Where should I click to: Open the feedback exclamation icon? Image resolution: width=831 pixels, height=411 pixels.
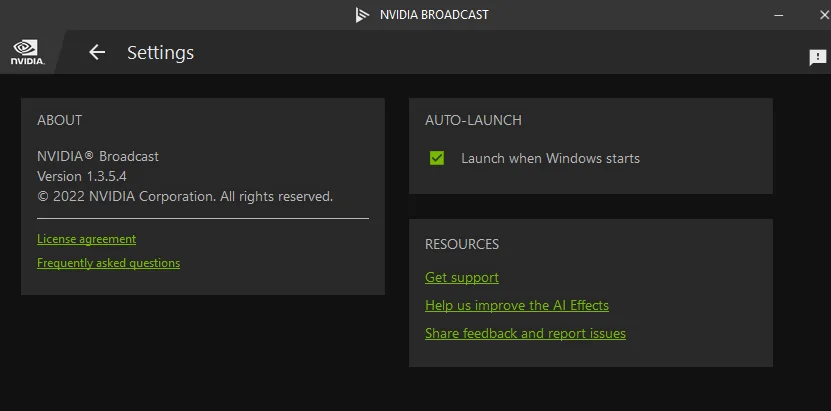[818, 57]
